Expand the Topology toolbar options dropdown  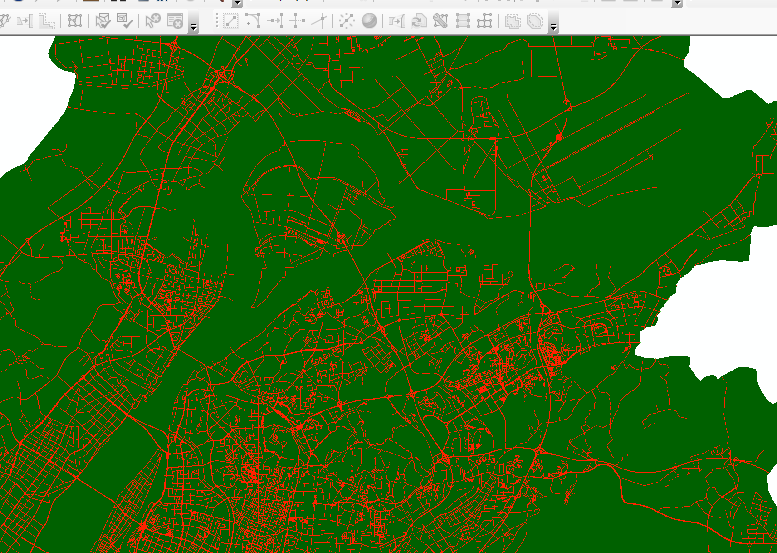[x=193, y=25]
